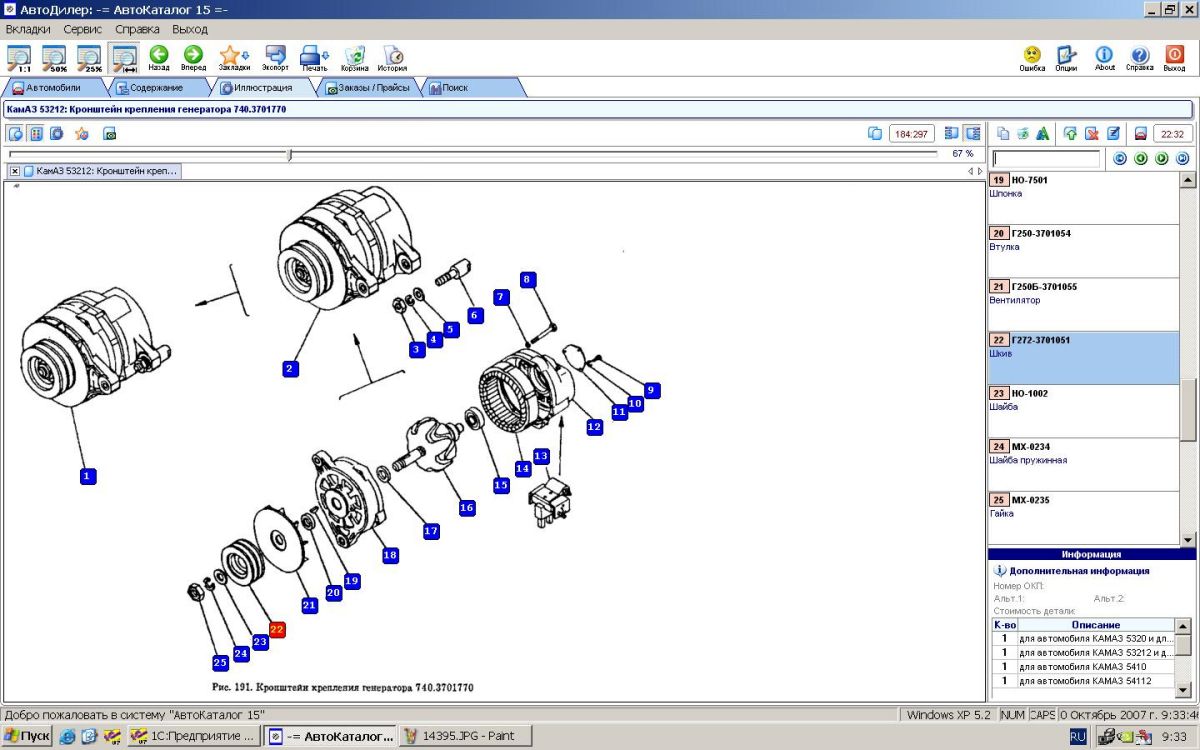Jump to last record with blue arrow

point(1183,158)
